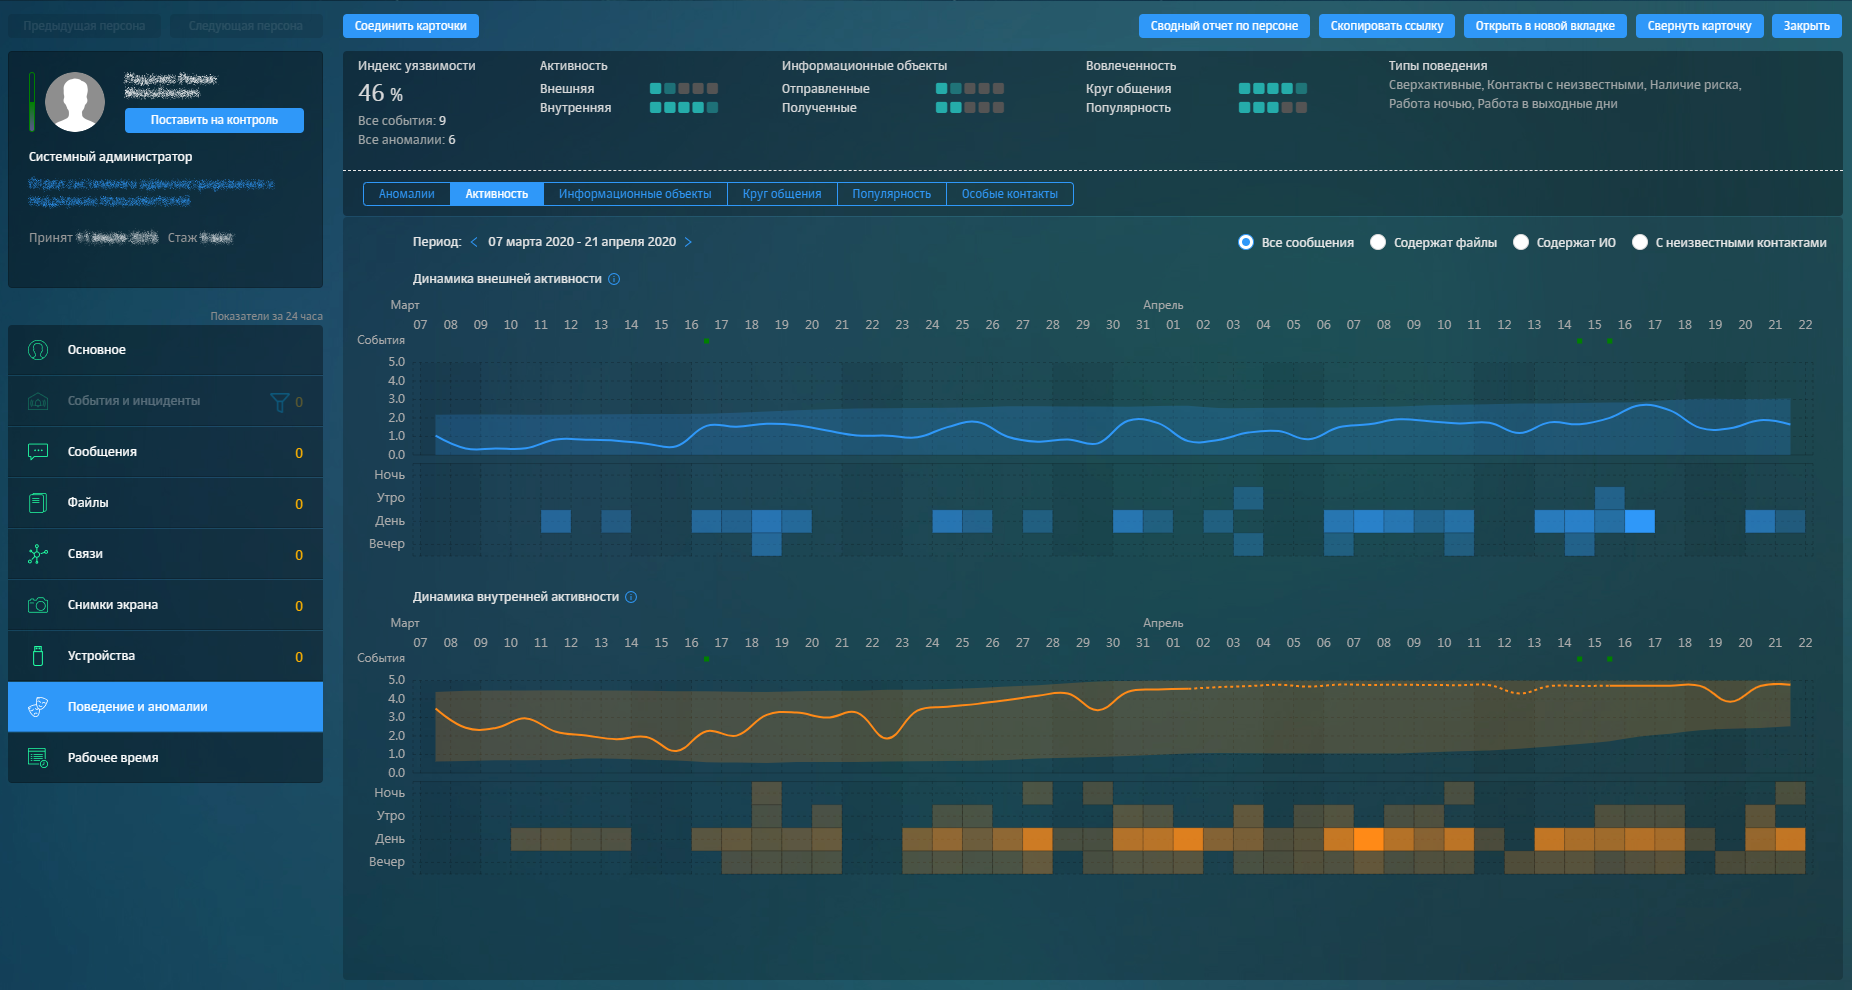Switch to the Активность tab

click(x=497, y=194)
